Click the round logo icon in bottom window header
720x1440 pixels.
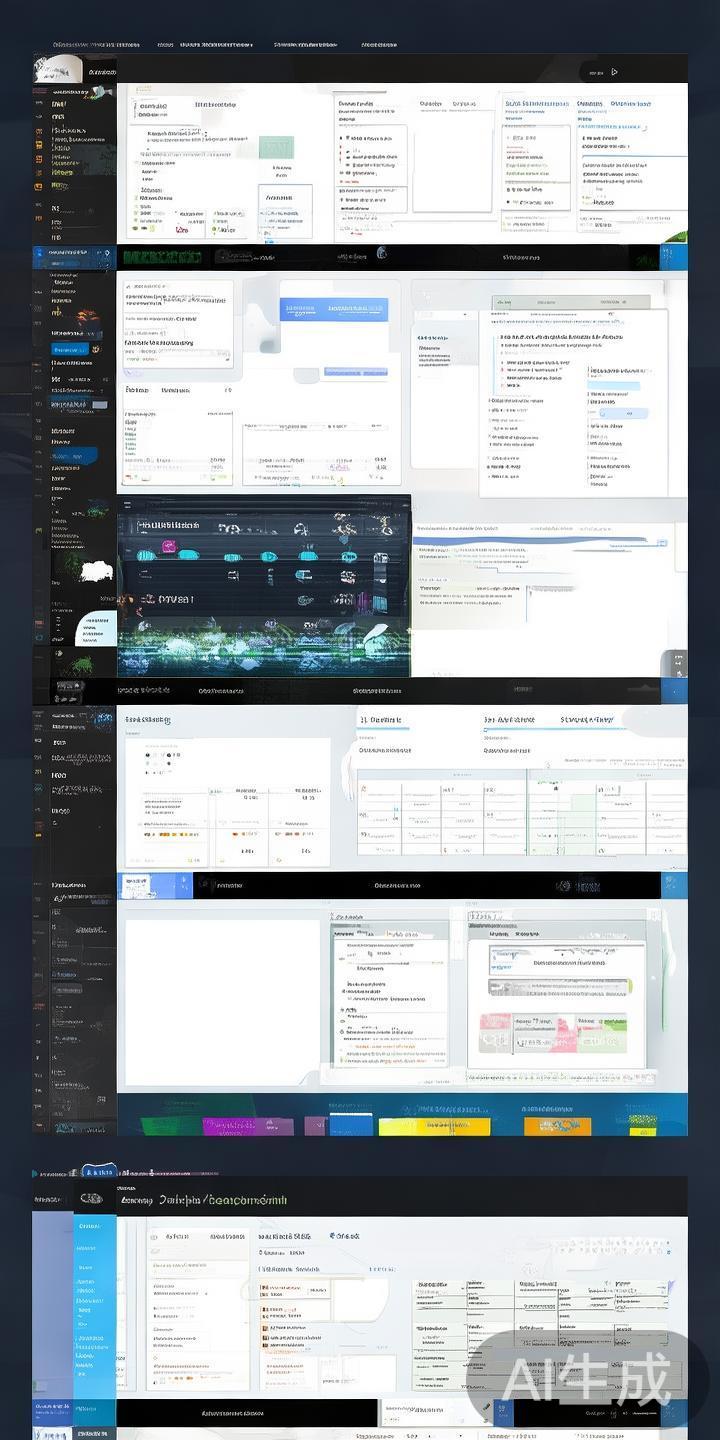pos(91,1198)
